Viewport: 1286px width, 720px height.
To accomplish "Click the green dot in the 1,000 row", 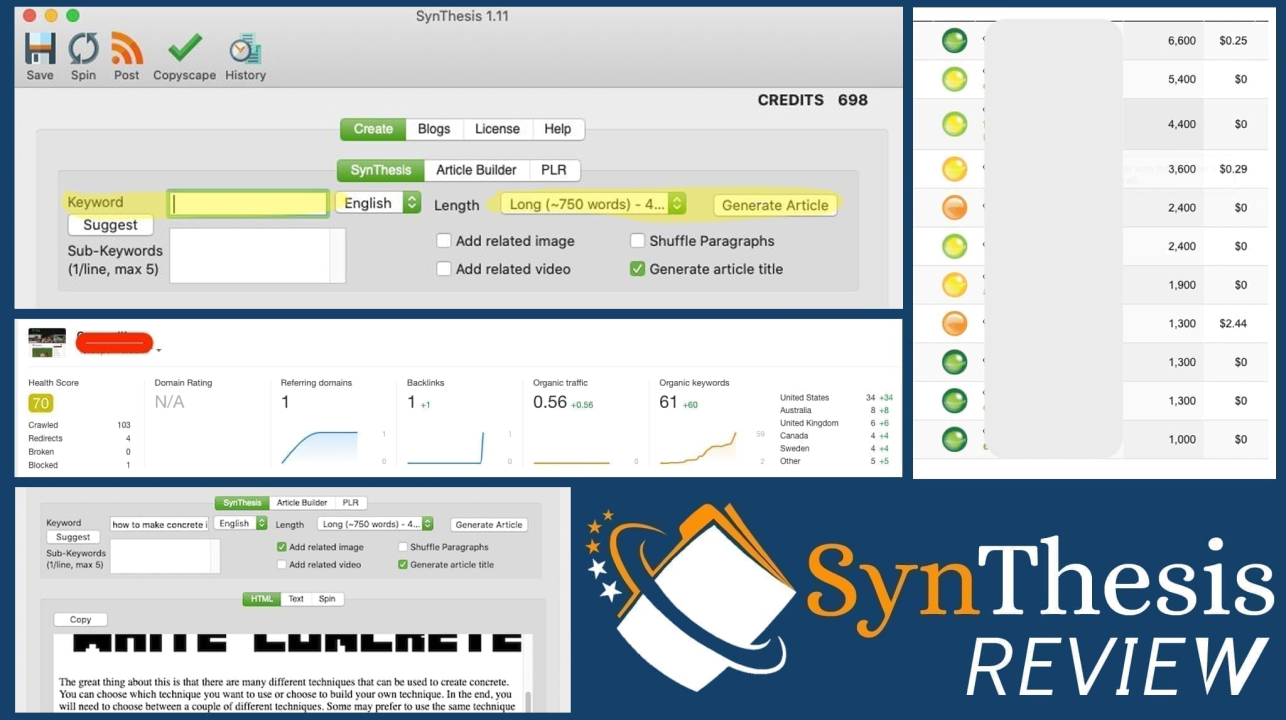I will tap(955, 439).
